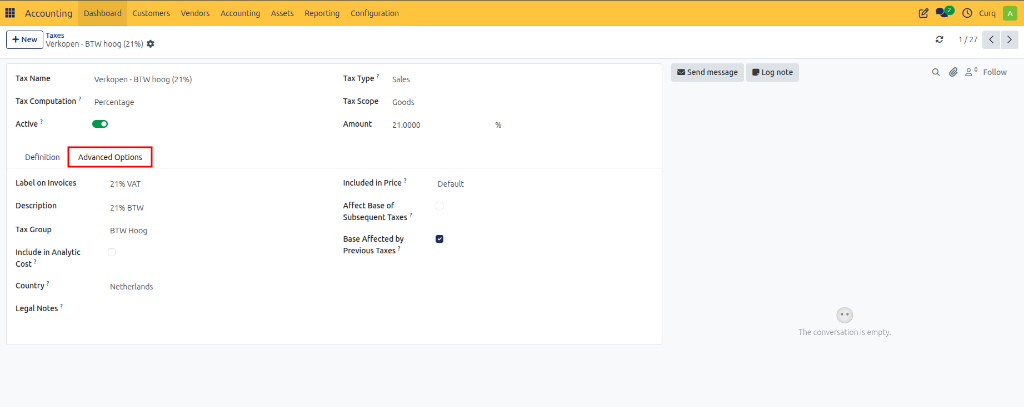This screenshot has height=407, width=1024.
Task: Uncheck Base Affected by Previous Taxes
Action: coord(440,239)
